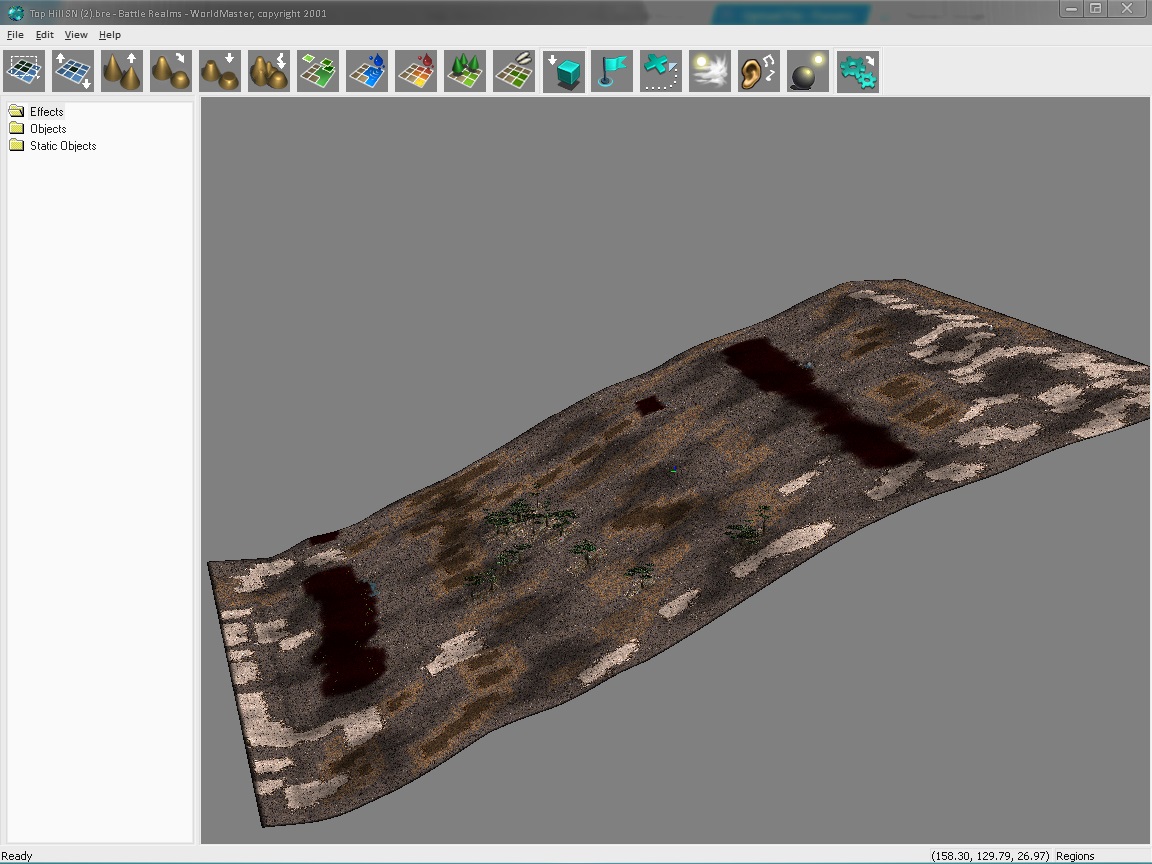Pick the teal flag marker tool
Screen dimensions: 1152x864
pyautogui.click(x=612, y=71)
